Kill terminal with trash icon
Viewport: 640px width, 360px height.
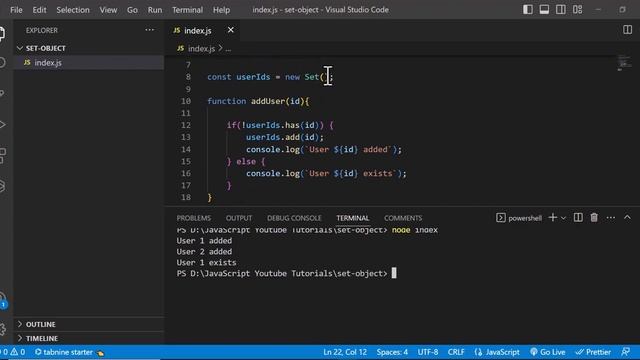point(594,218)
